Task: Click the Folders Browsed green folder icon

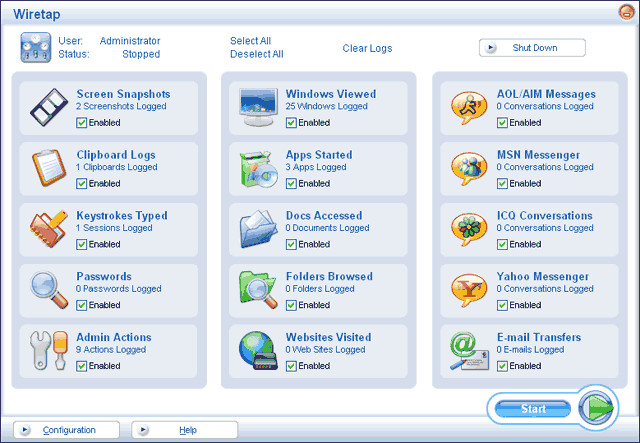Action: click(258, 289)
